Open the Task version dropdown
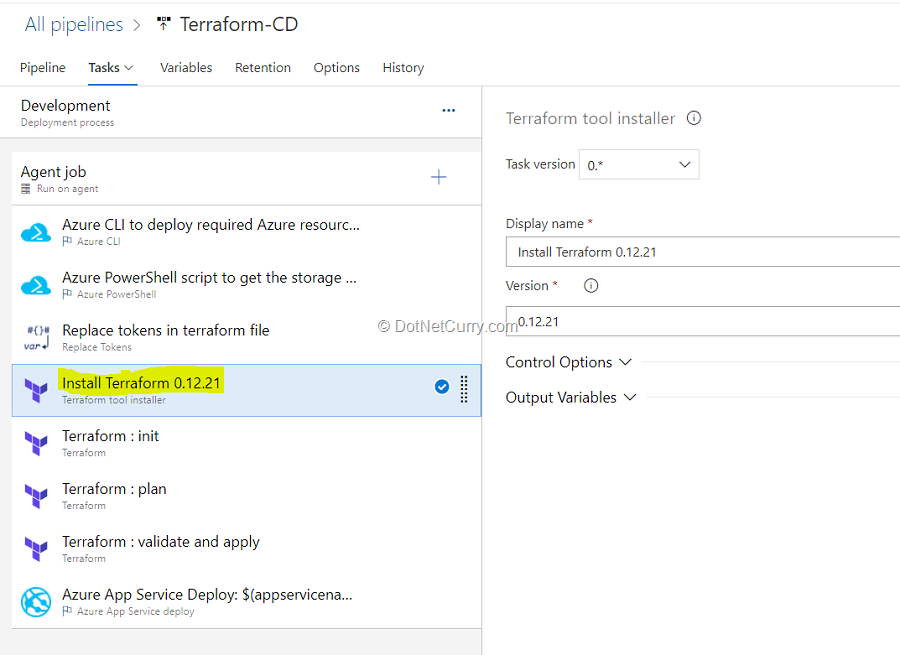 [639, 165]
